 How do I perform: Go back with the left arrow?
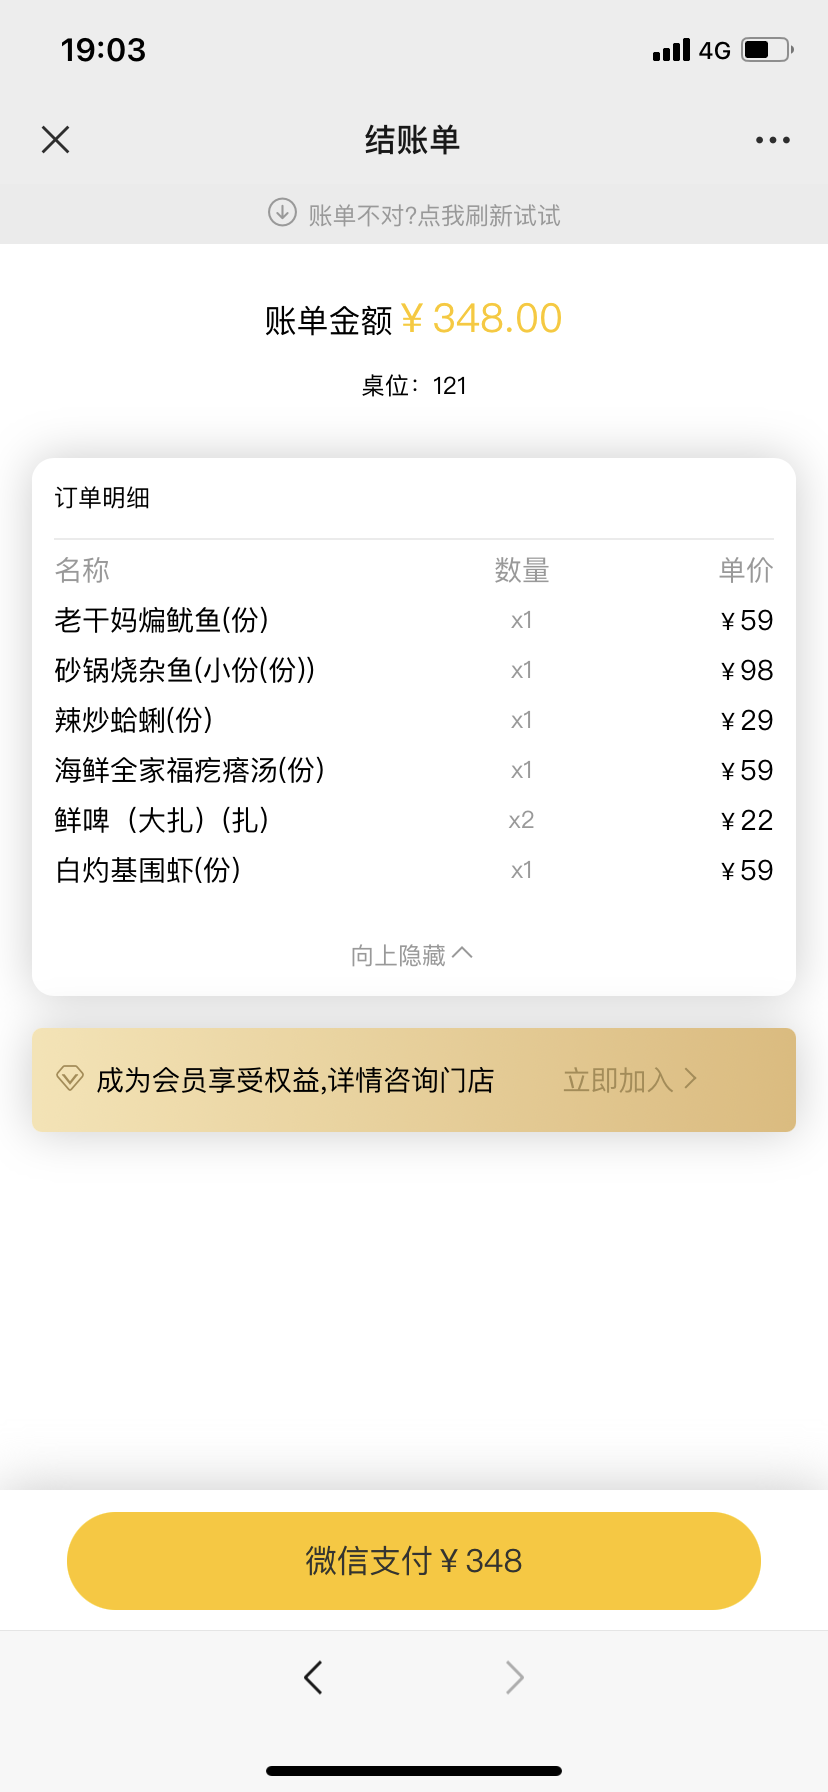coord(313,1677)
